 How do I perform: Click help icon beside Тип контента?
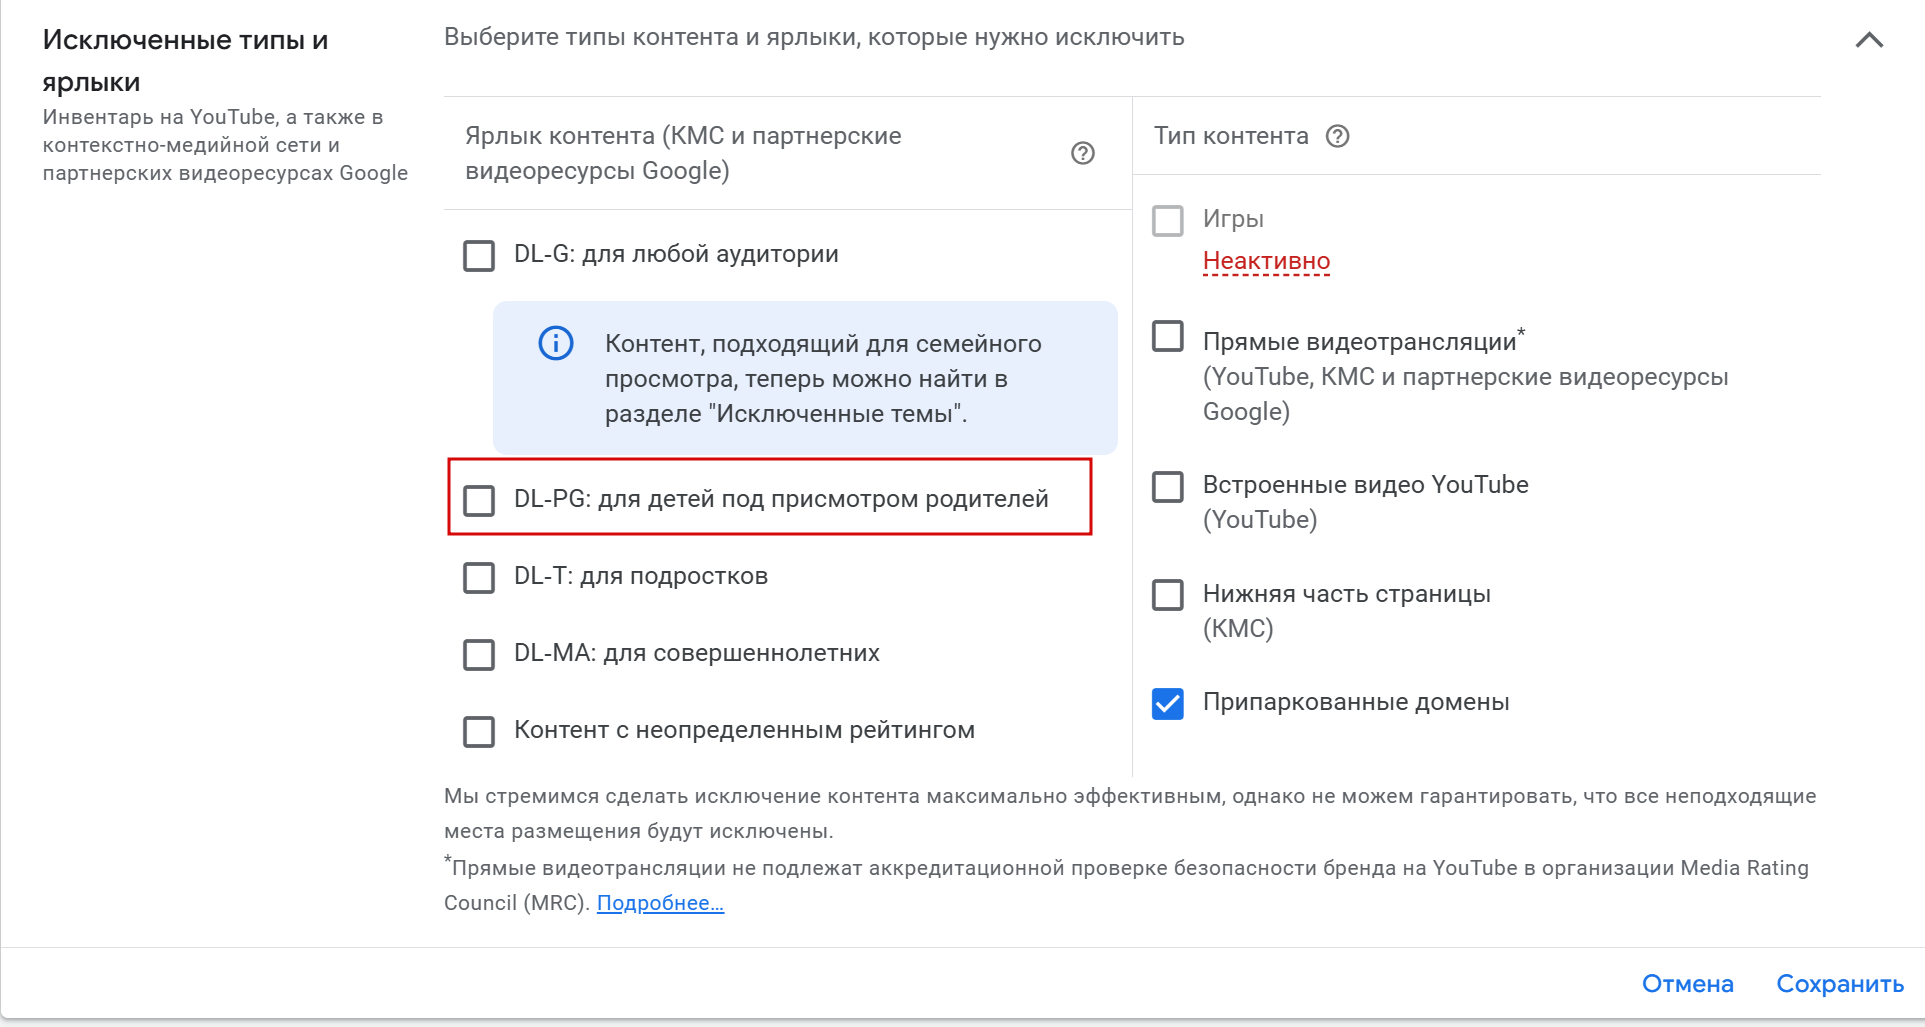click(x=1337, y=136)
